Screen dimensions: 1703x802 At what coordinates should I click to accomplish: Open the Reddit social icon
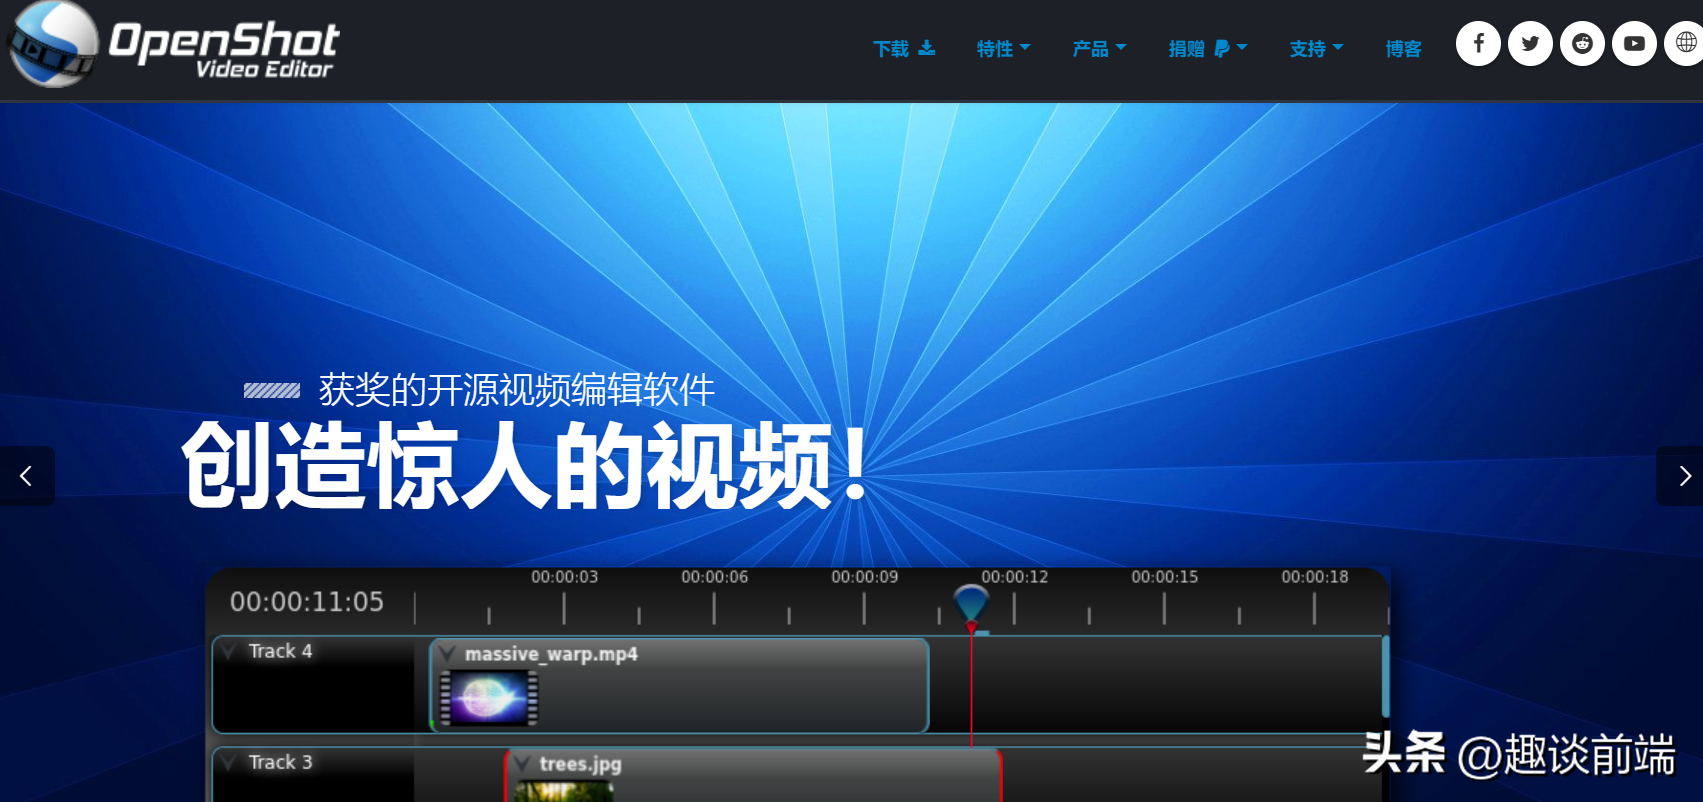point(1582,43)
